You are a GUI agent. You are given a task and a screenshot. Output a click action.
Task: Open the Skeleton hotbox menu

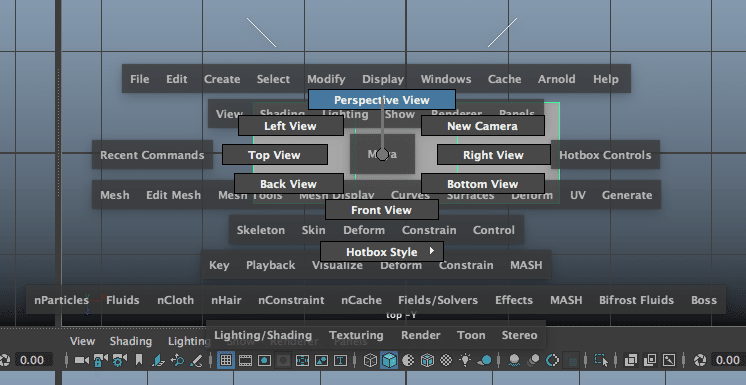[x=261, y=230]
